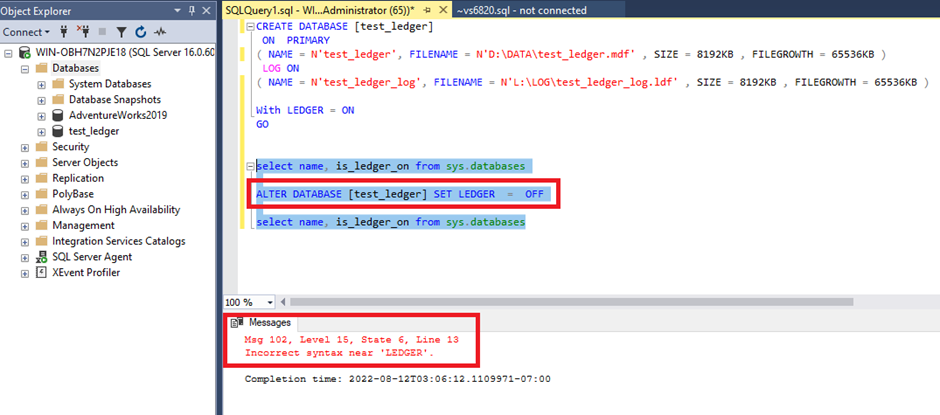The width and height of the screenshot is (940, 415).
Task: Open Object Explorer window position dropdown
Action: [x=177, y=11]
